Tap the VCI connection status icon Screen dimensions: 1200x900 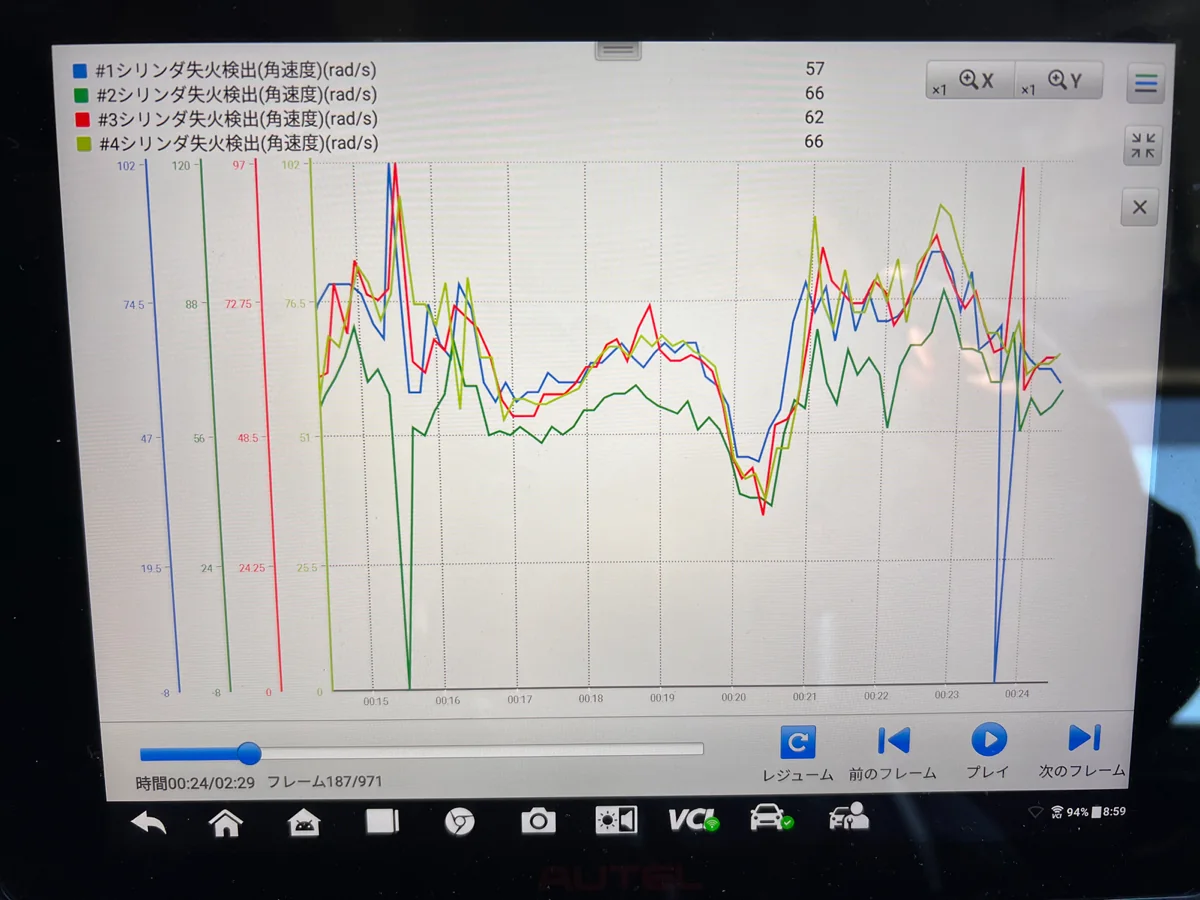tap(694, 820)
